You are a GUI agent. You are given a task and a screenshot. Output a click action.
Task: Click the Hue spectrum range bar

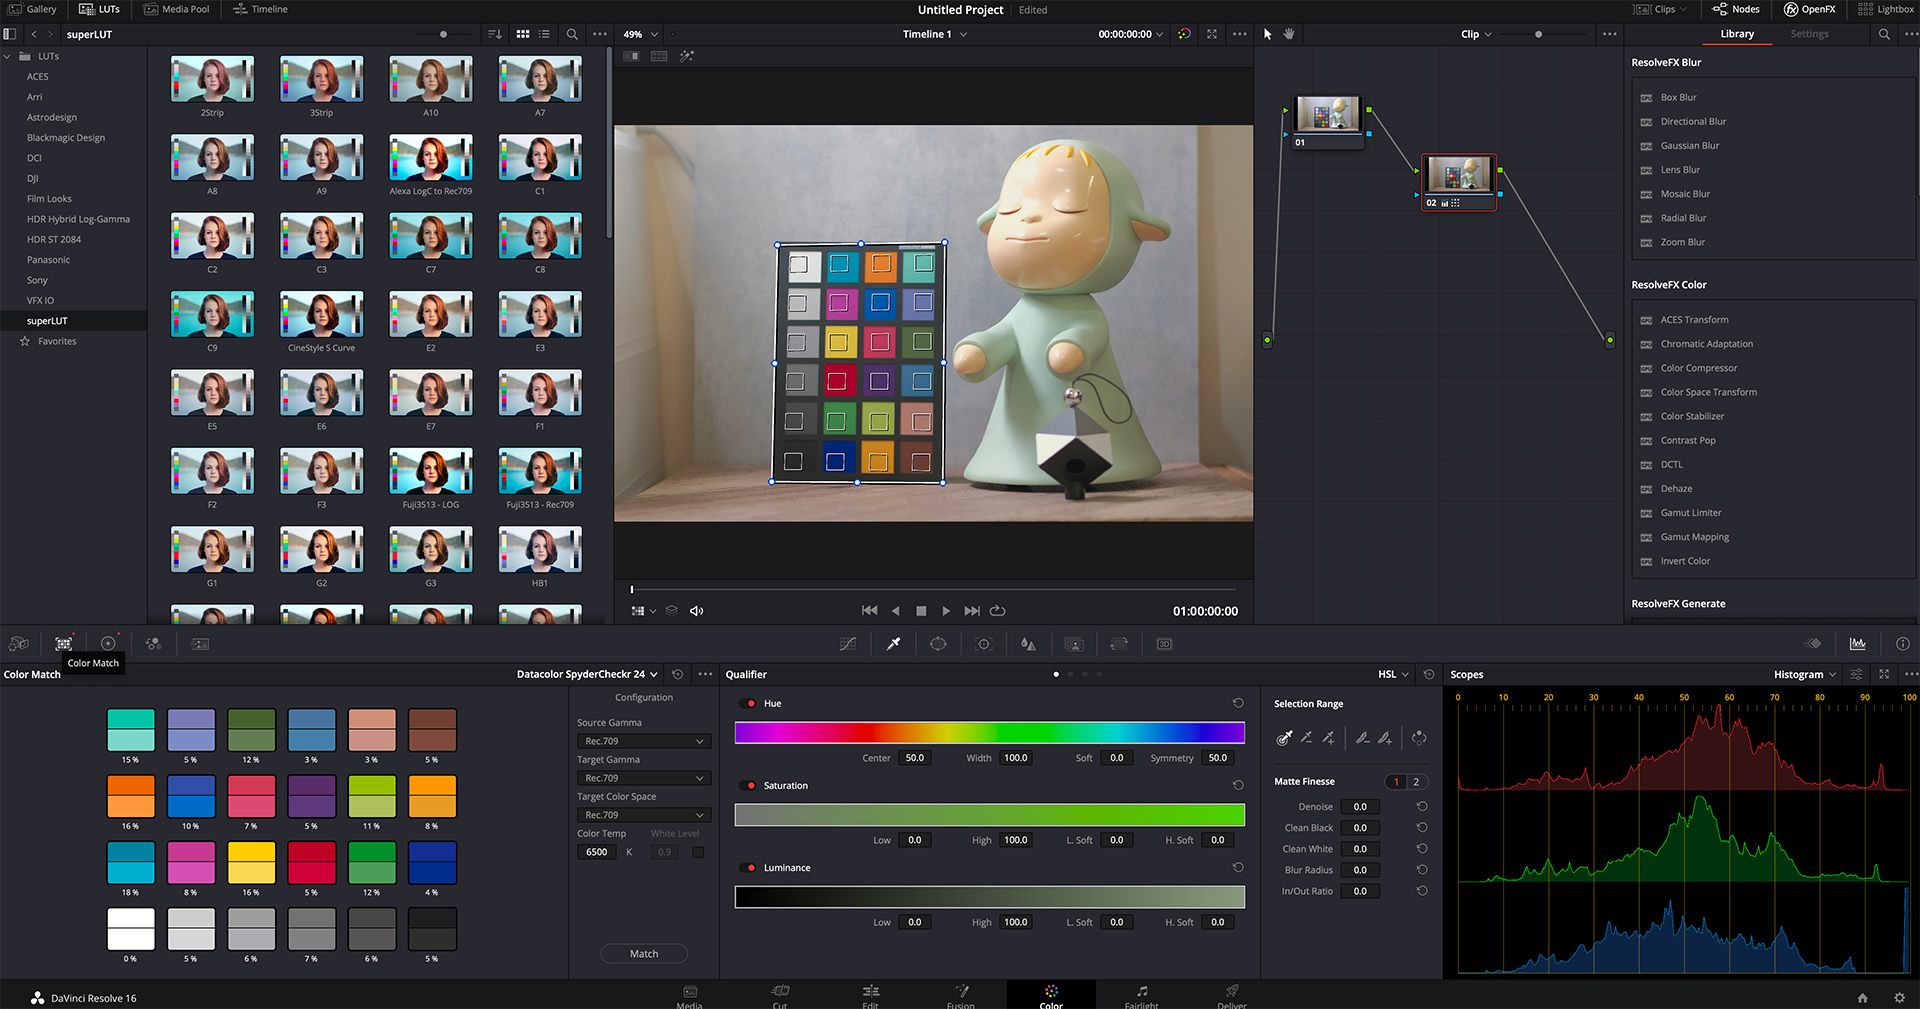tap(989, 733)
